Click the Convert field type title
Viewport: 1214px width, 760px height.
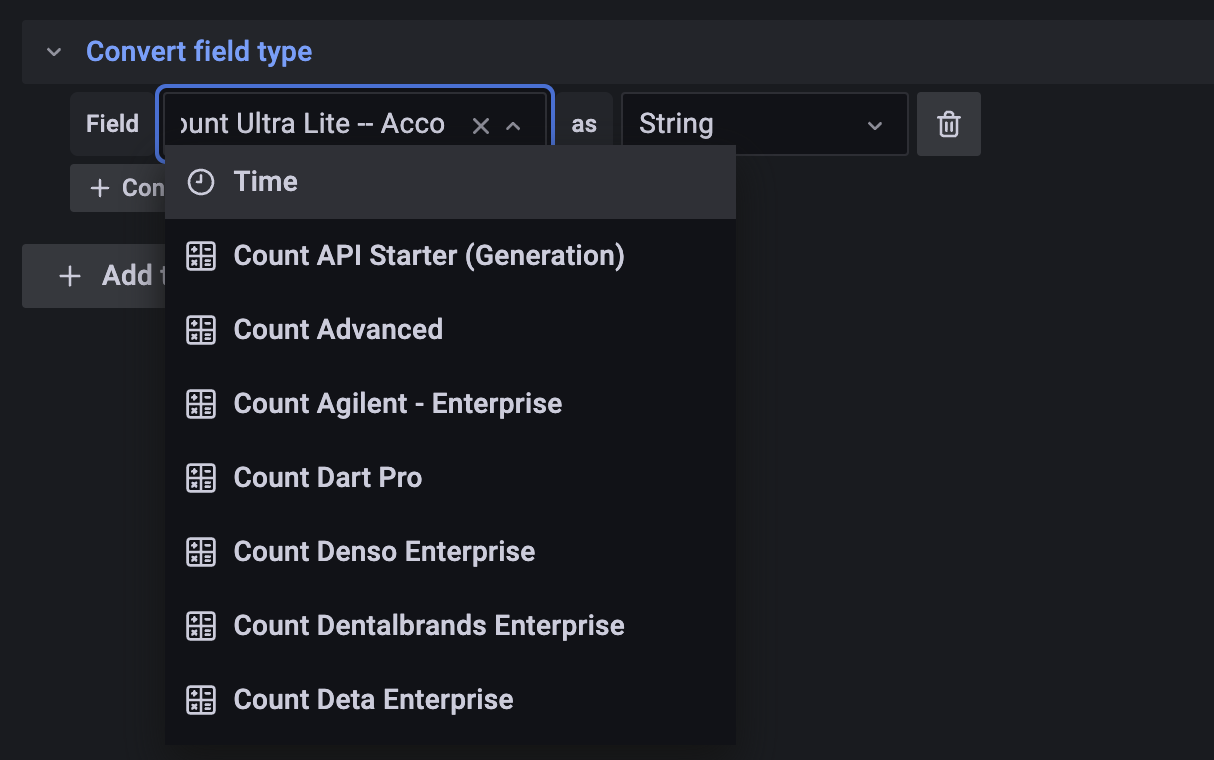pyautogui.click(x=199, y=52)
